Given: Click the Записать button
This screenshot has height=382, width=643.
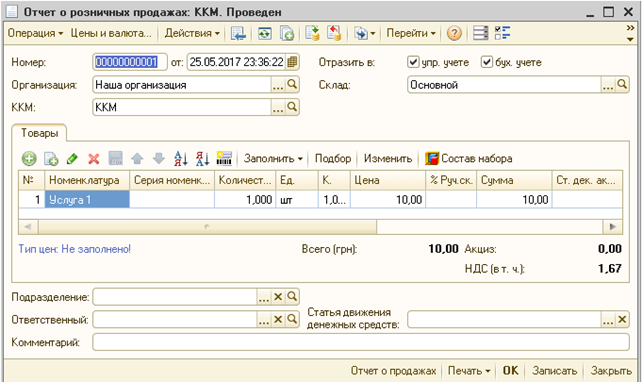Looking at the screenshot, I should coord(554,371).
